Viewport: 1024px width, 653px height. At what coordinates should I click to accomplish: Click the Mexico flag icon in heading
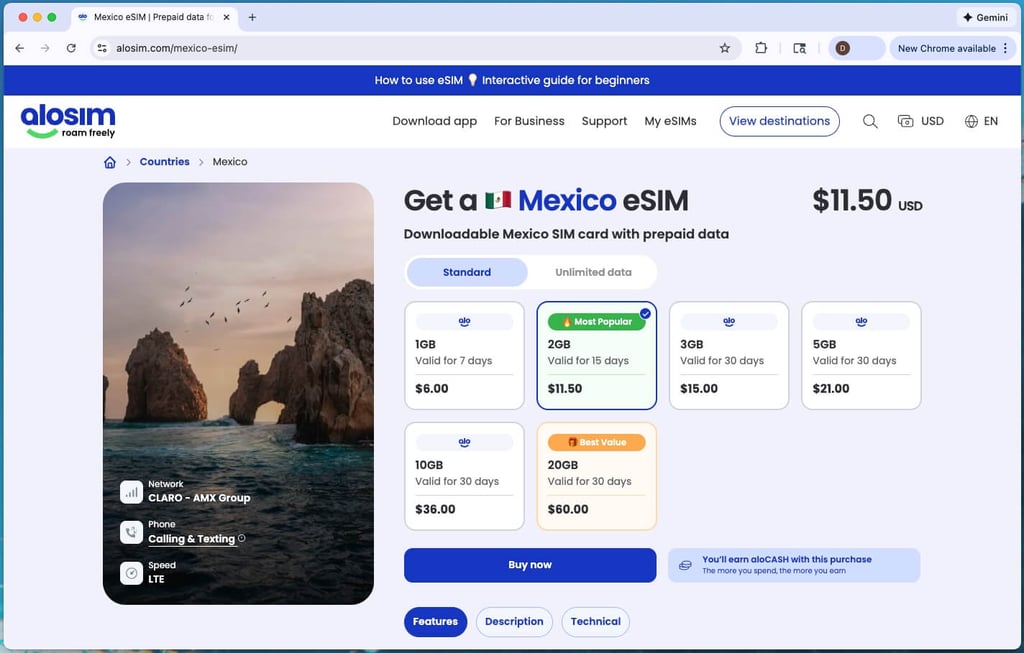pyautogui.click(x=498, y=200)
